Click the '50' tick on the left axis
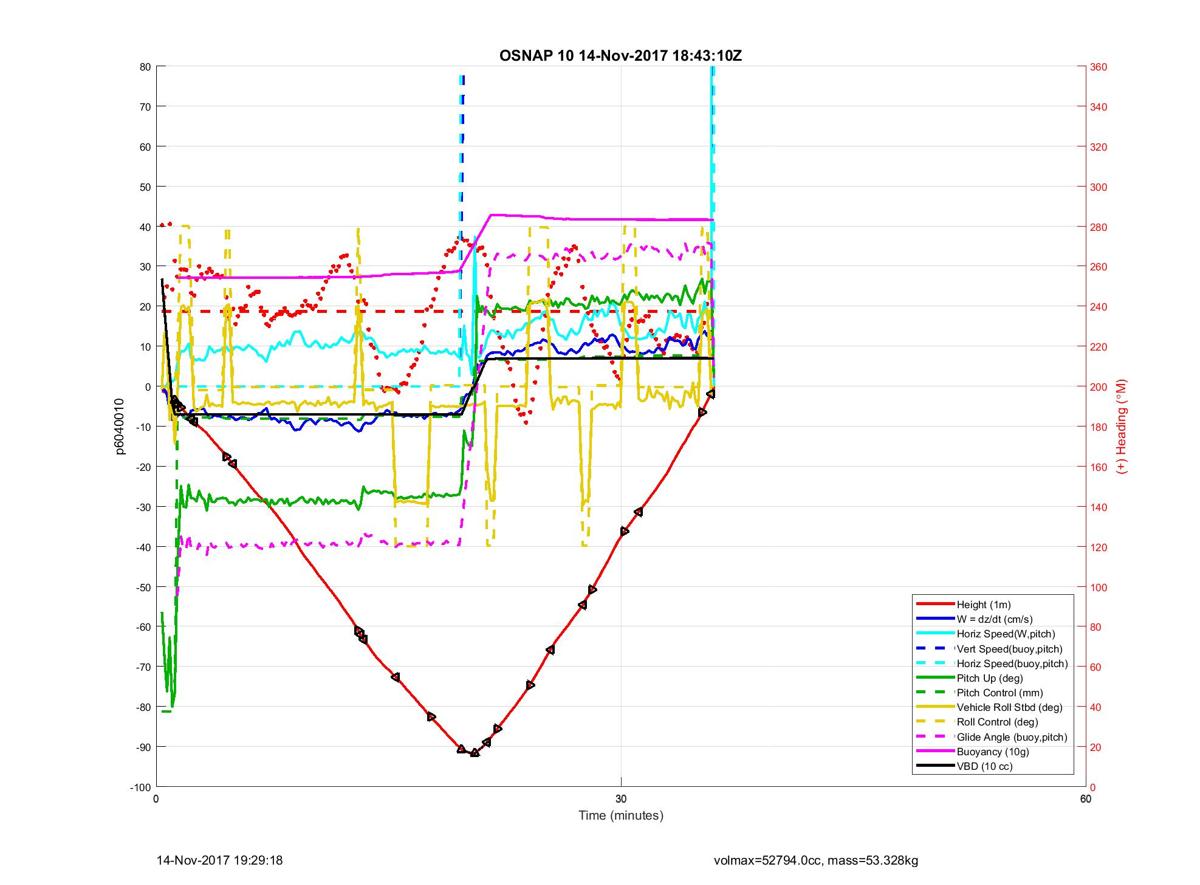The image size is (1200, 885). click(x=144, y=187)
